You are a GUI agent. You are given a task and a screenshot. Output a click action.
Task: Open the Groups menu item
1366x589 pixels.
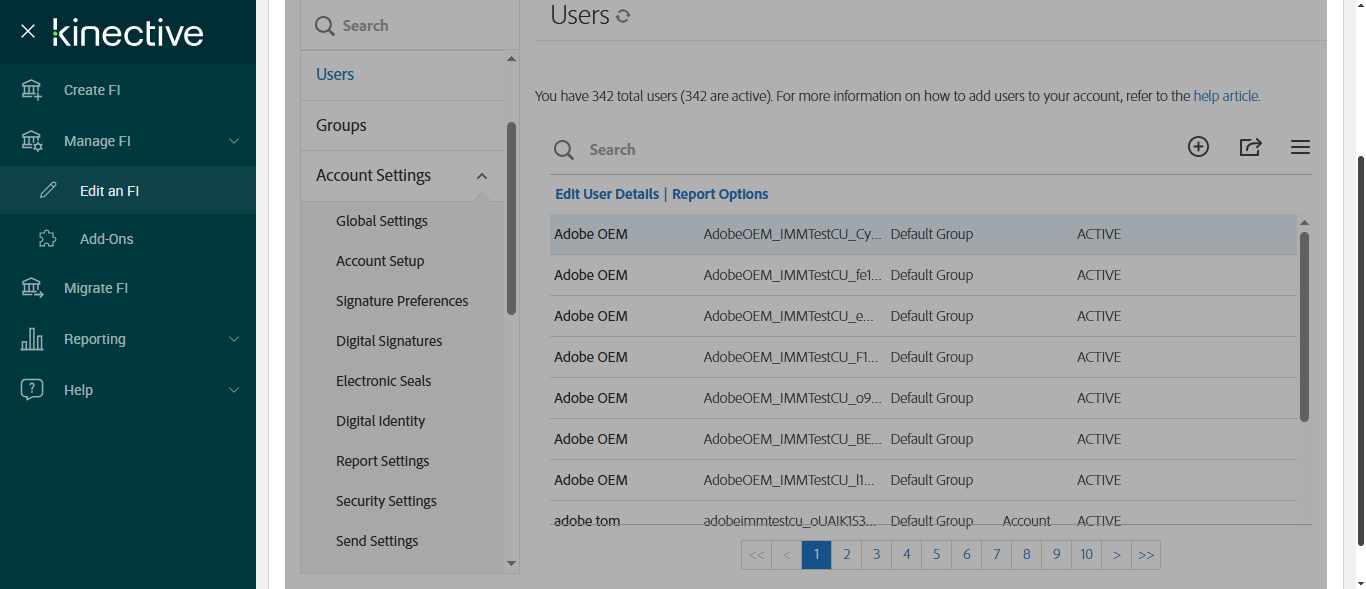[341, 125]
